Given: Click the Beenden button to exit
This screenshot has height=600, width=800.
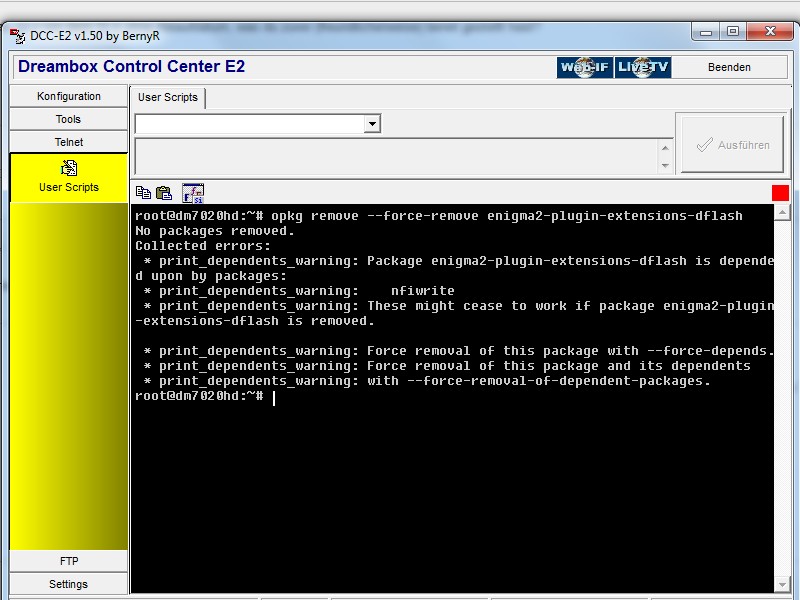Looking at the screenshot, I should 729,67.
